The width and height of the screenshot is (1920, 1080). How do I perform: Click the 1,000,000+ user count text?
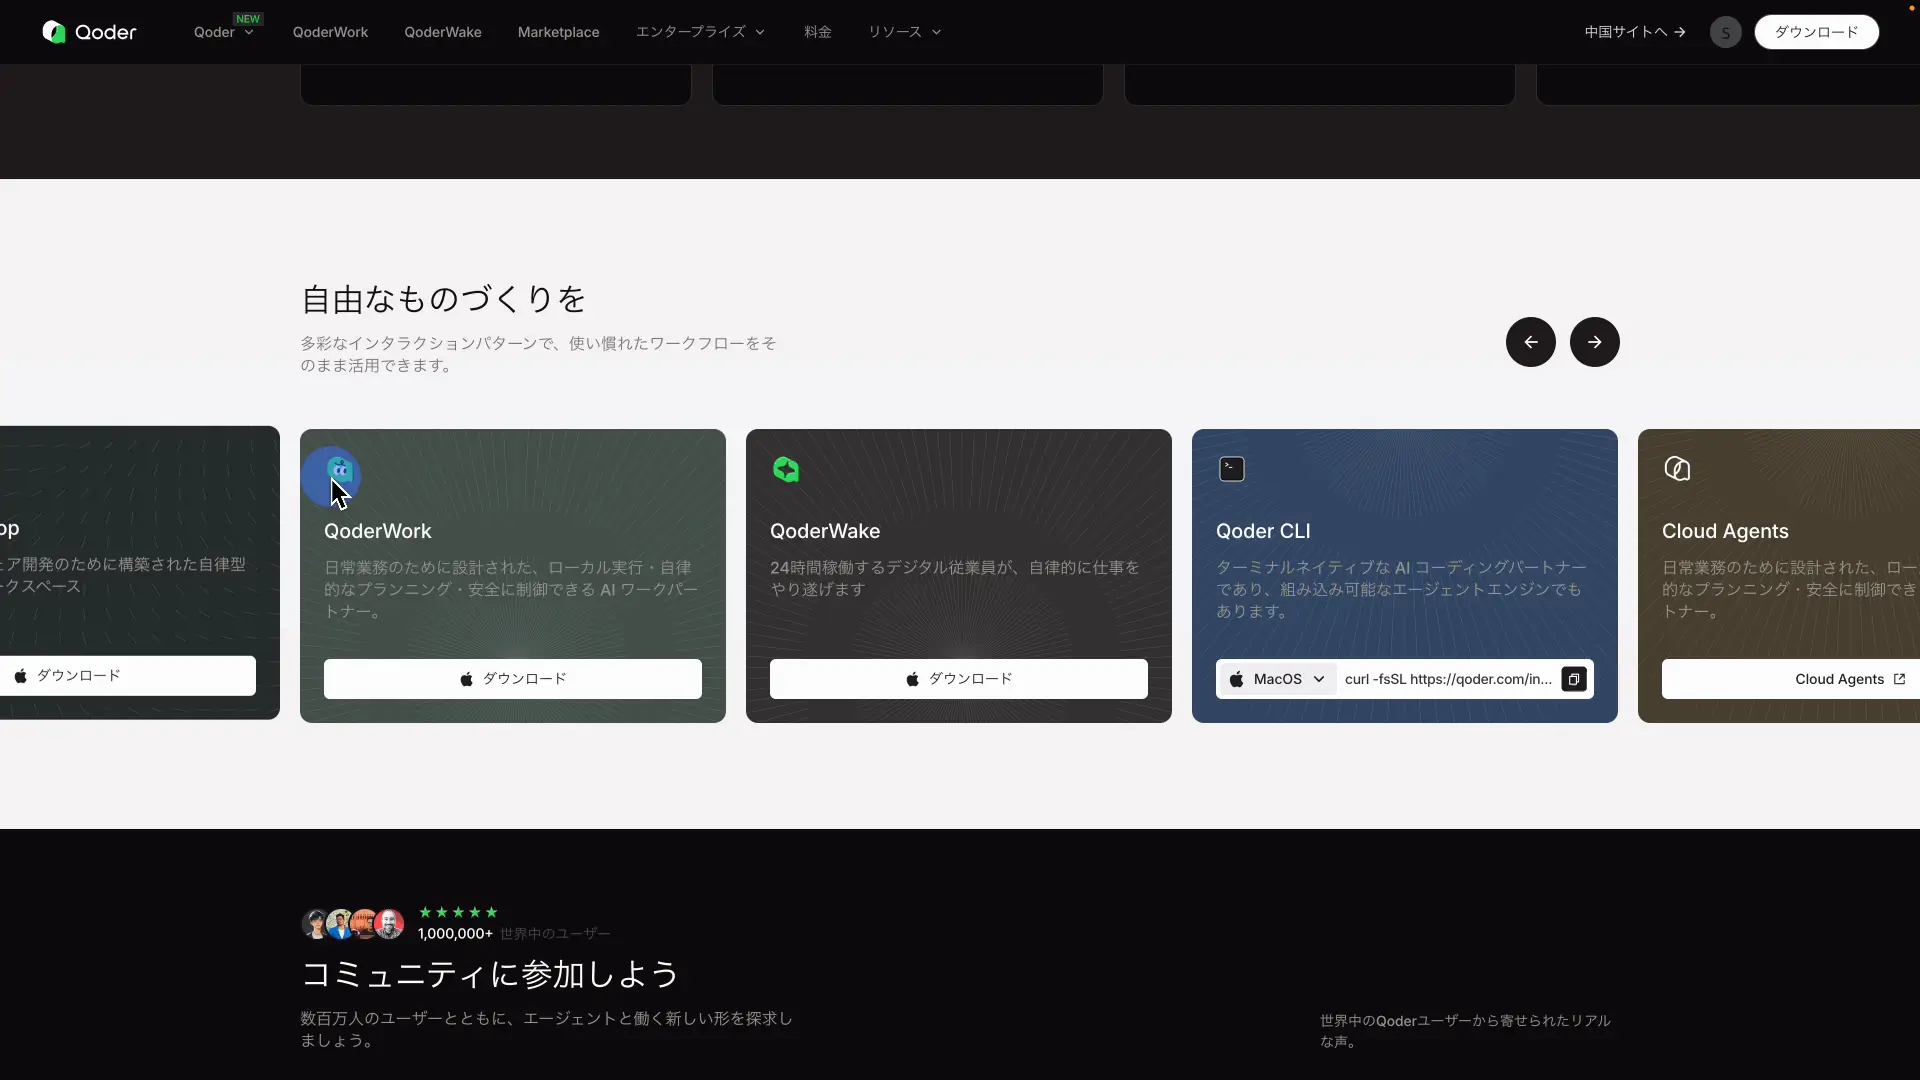[455, 934]
